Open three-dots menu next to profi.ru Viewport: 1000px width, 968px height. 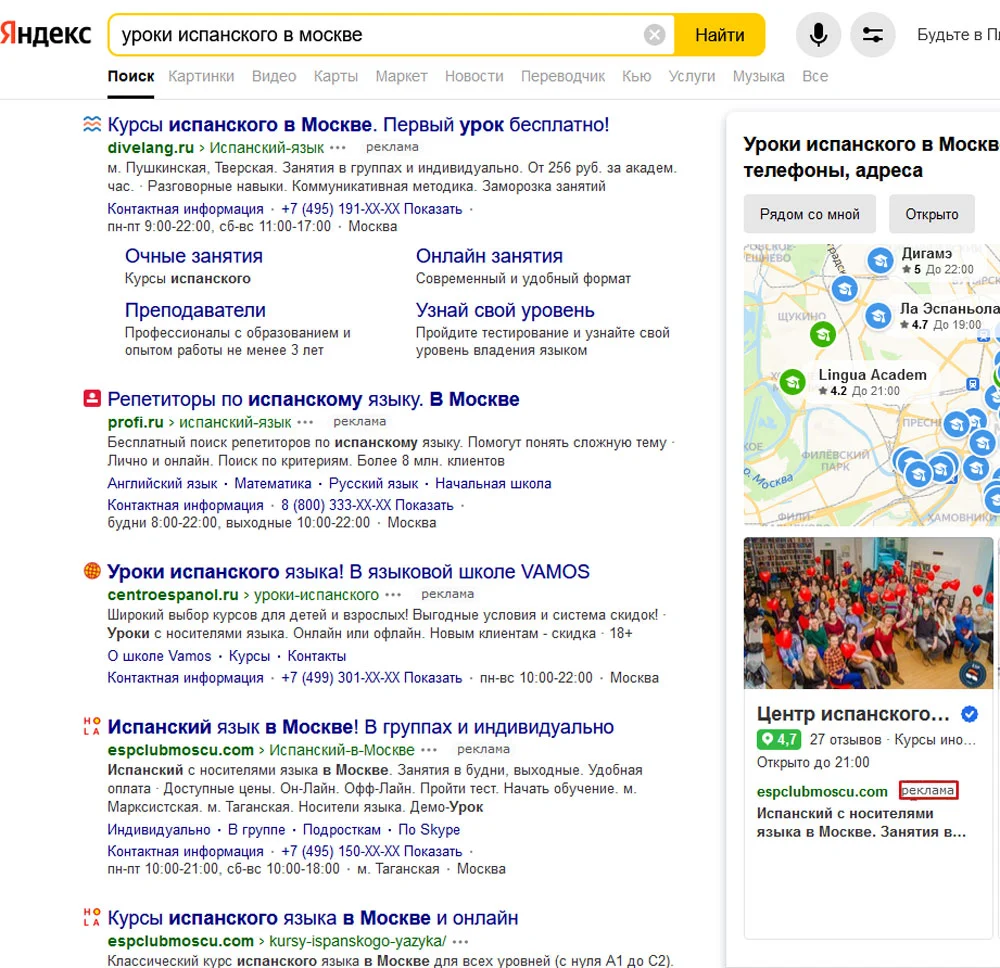coord(305,422)
